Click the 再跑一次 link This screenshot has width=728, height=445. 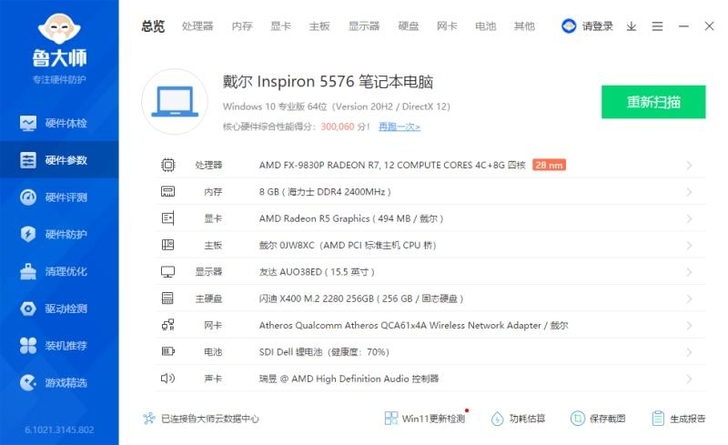399,126
